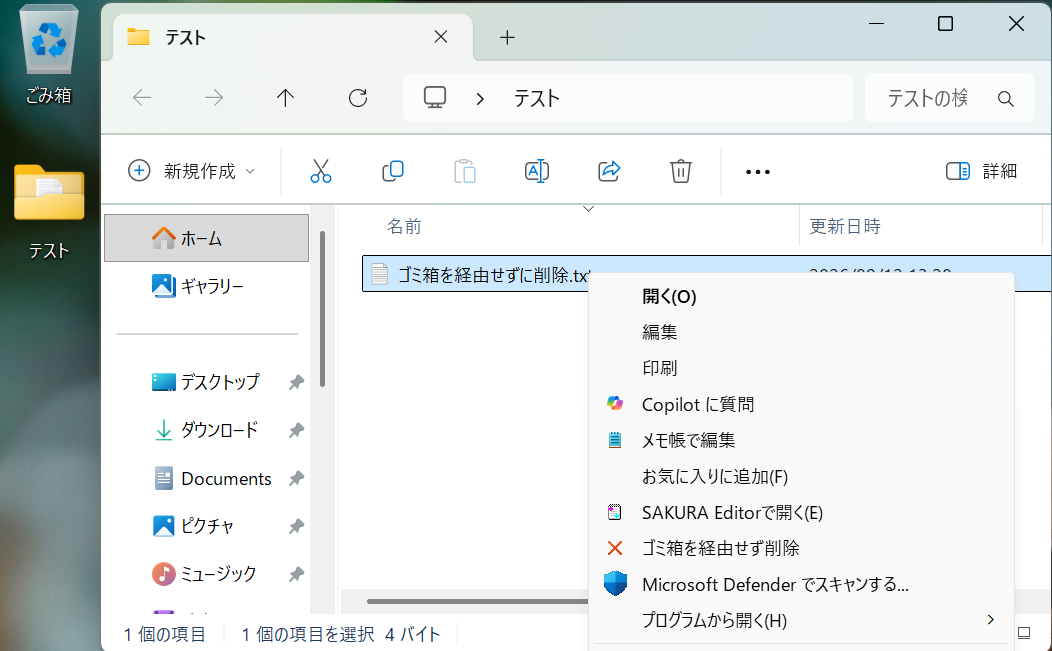Delete file using trash can icon

[x=680, y=171]
